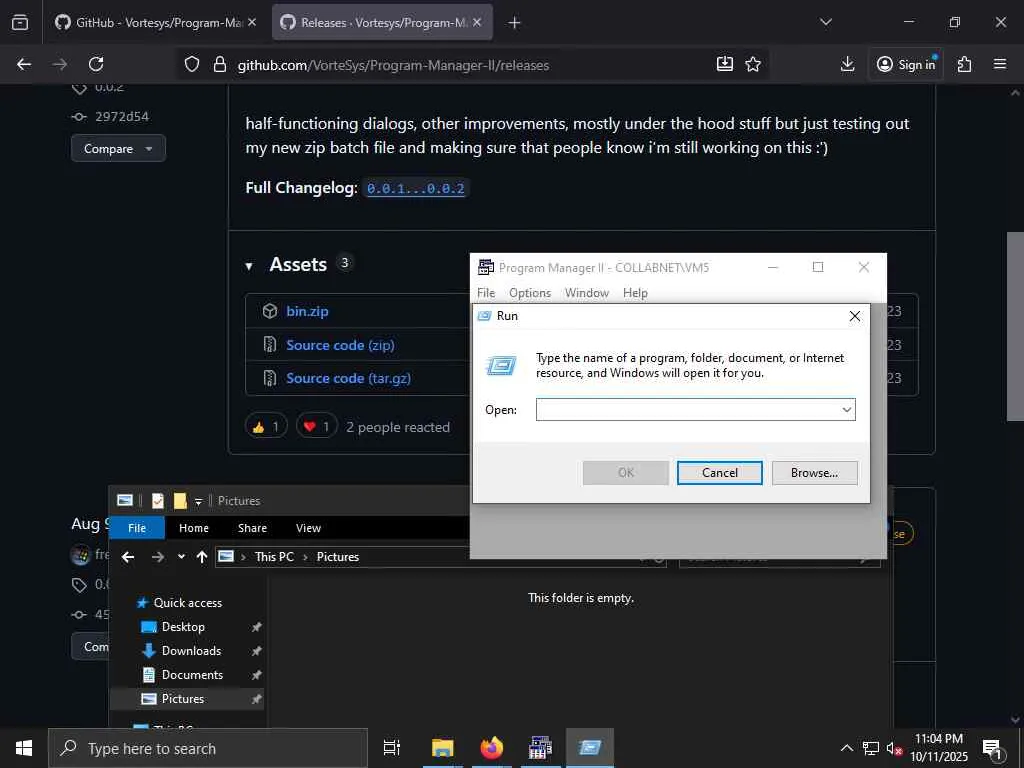1024x768 pixels.
Task: Open the 0.0.1...0.0.2 changelog link
Action: 415,189
